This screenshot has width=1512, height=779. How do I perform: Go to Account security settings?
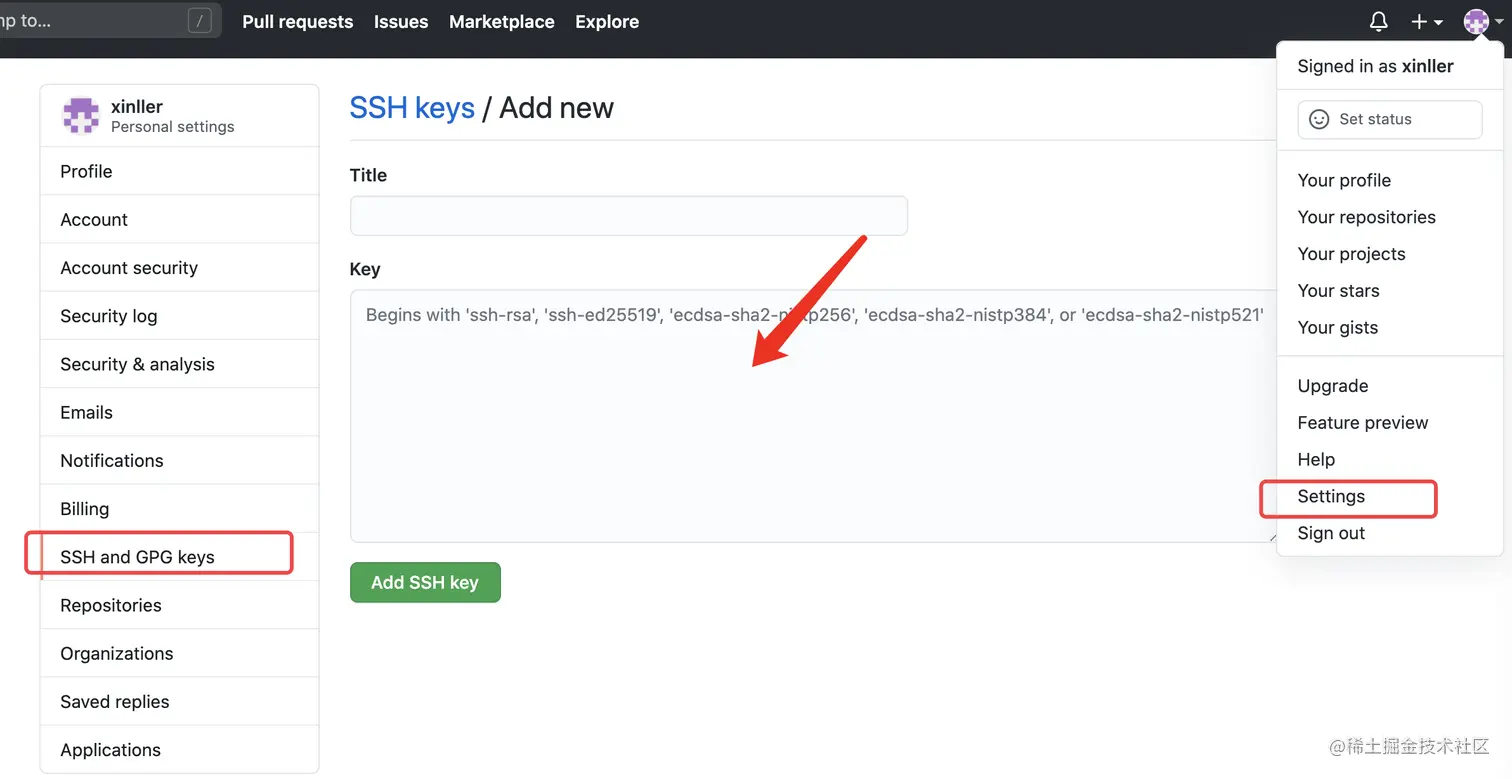click(x=179, y=267)
